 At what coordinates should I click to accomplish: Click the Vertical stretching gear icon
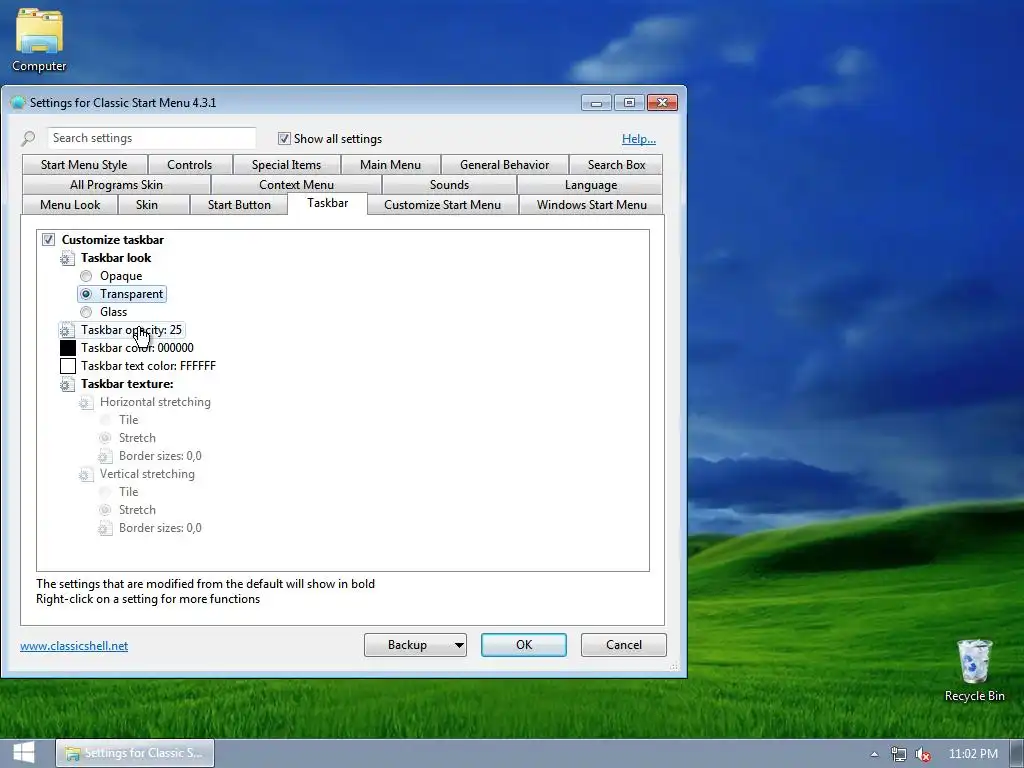(86, 474)
